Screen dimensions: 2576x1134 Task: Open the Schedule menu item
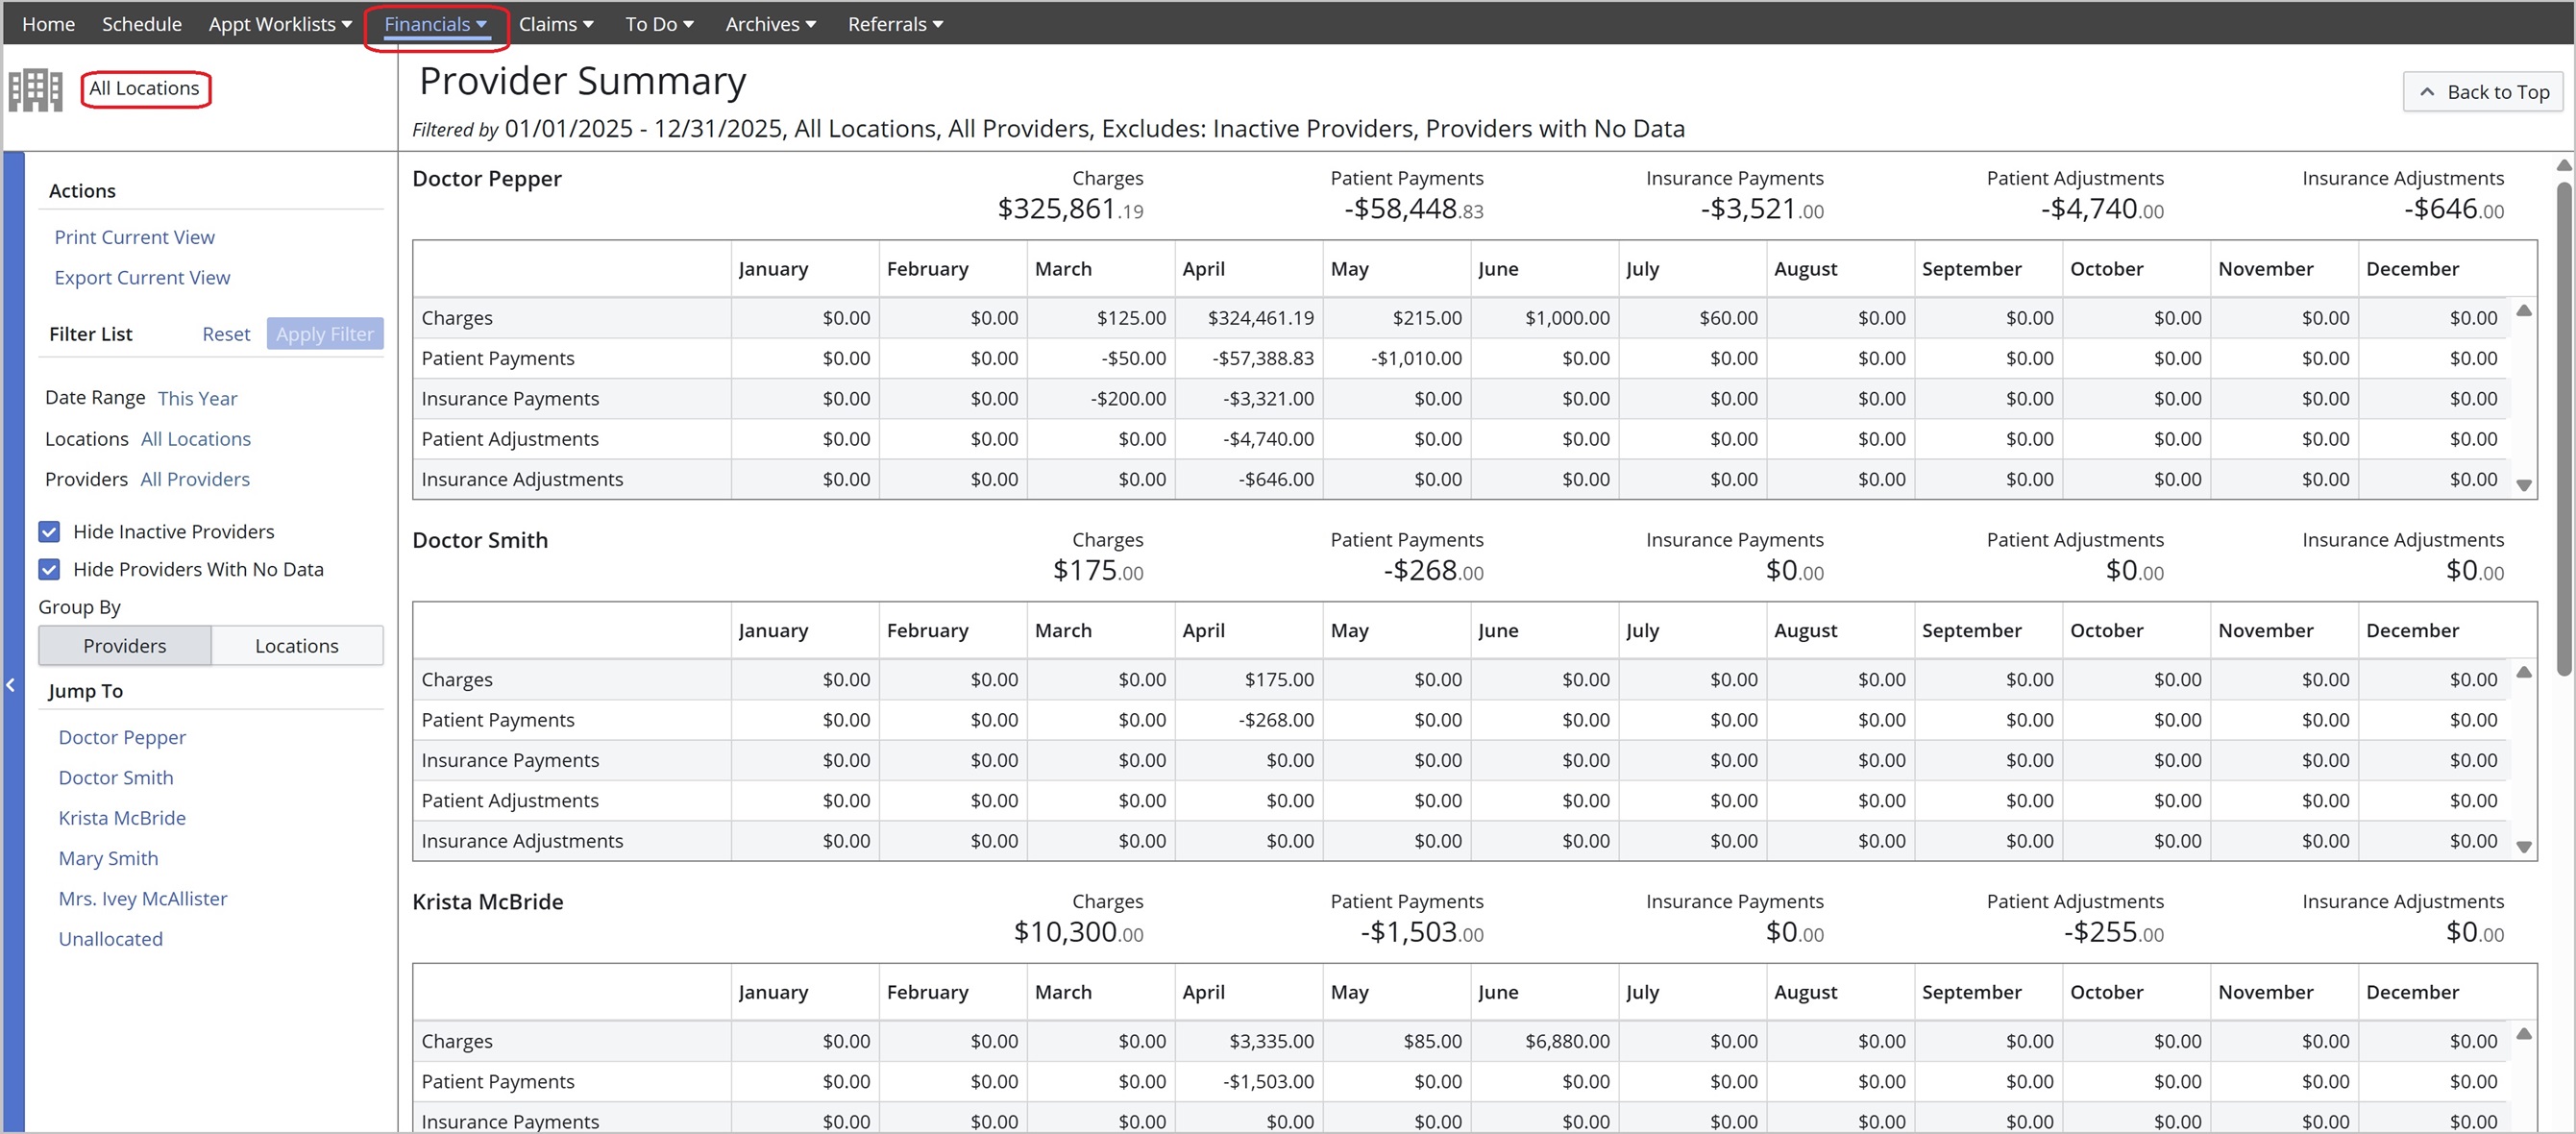pos(142,24)
